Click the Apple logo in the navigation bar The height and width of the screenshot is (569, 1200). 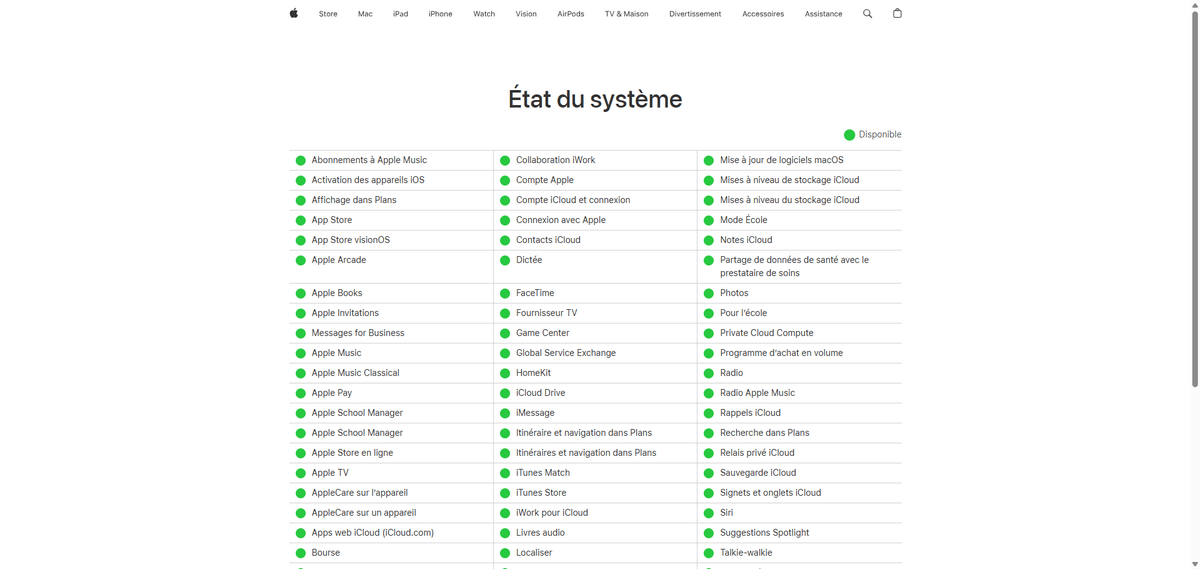point(294,13)
